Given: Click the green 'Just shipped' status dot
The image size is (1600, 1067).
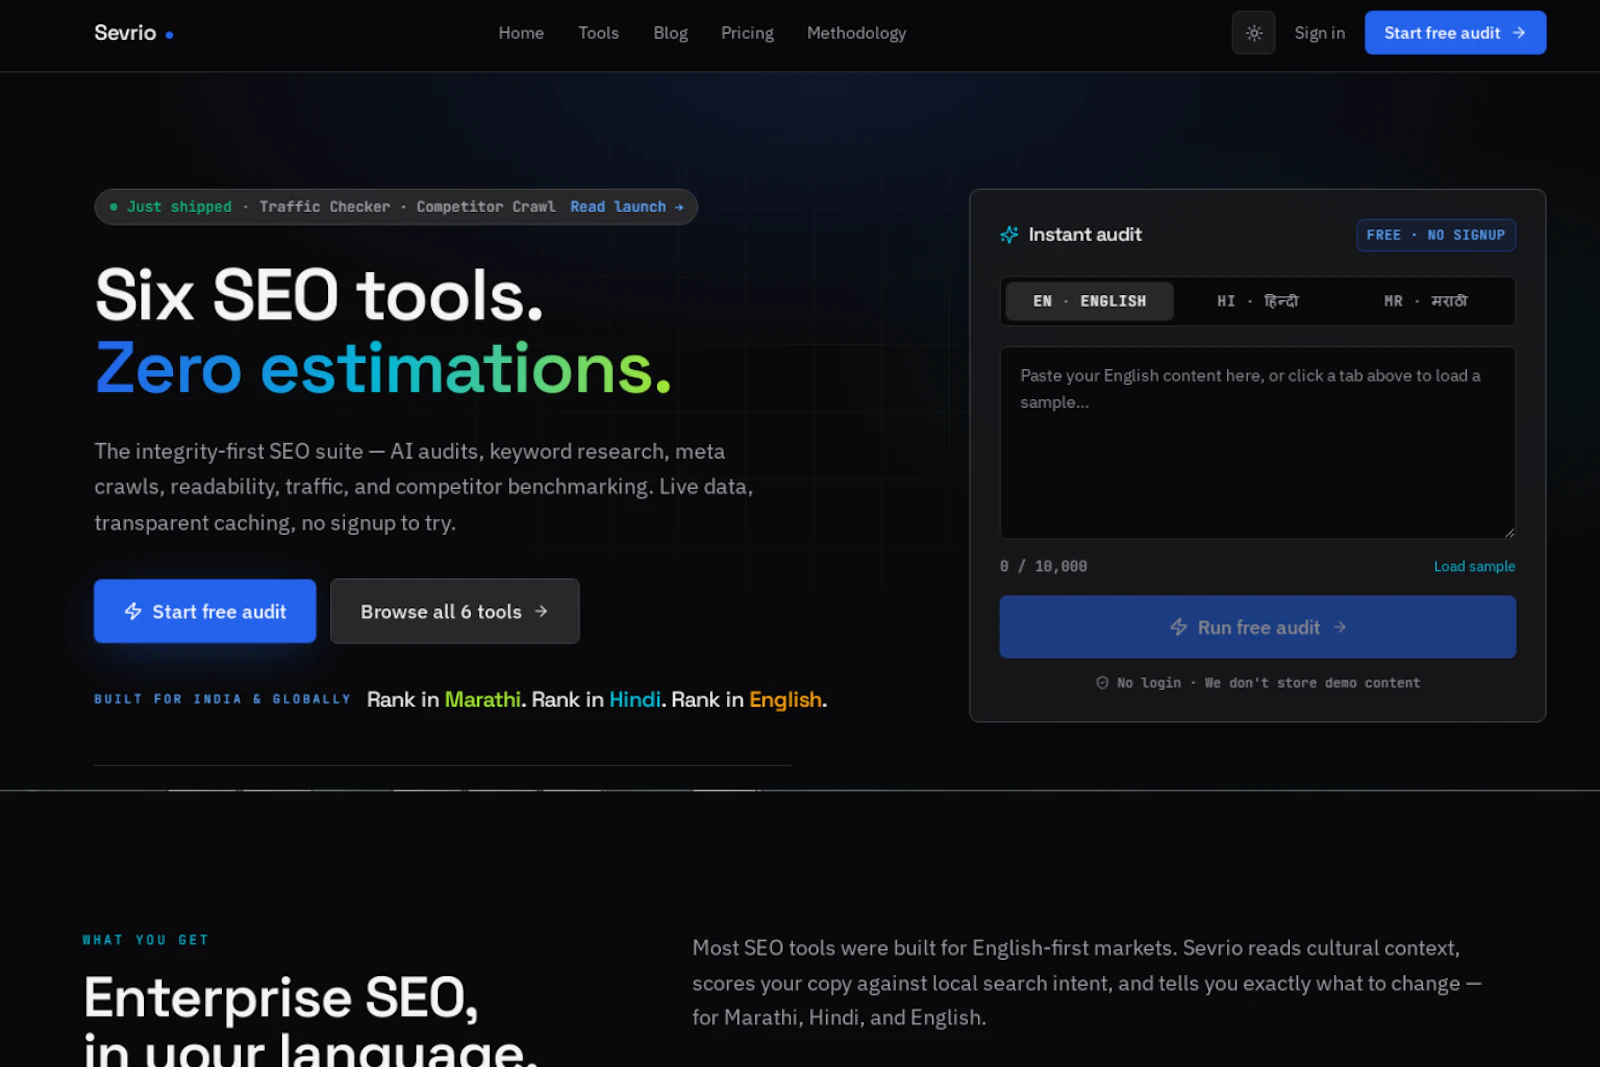Looking at the screenshot, I should (x=114, y=207).
